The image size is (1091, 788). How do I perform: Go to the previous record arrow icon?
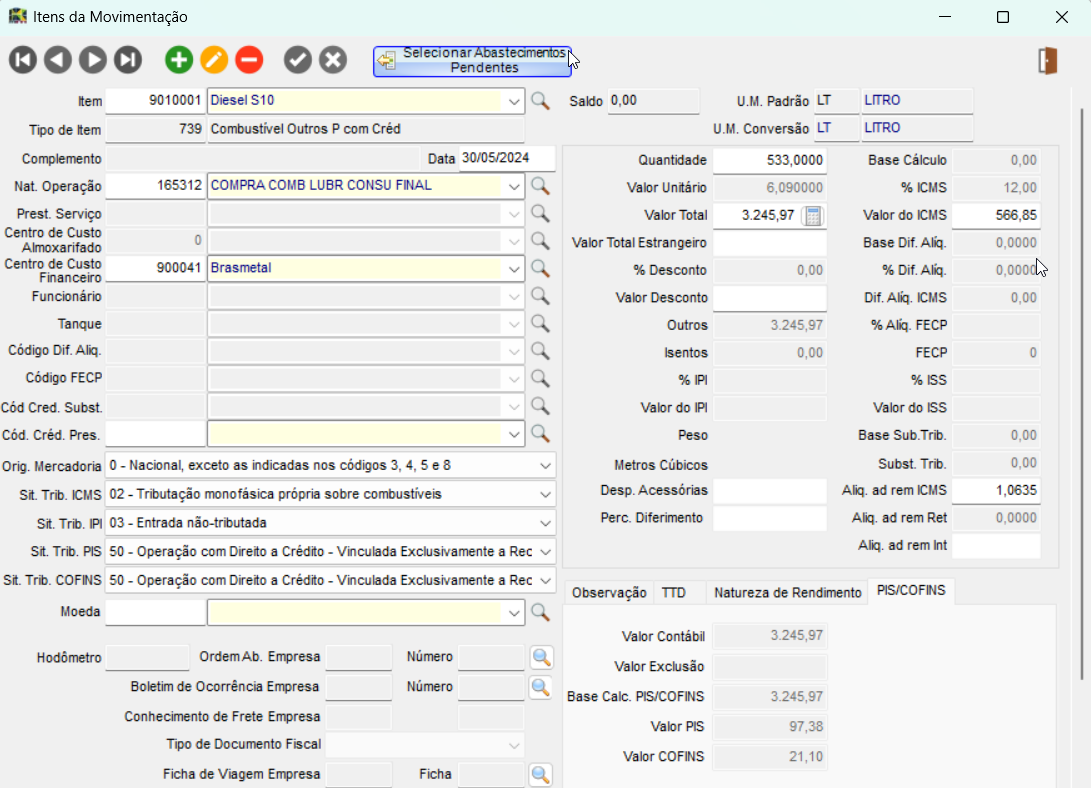click(x=58, y=60)
